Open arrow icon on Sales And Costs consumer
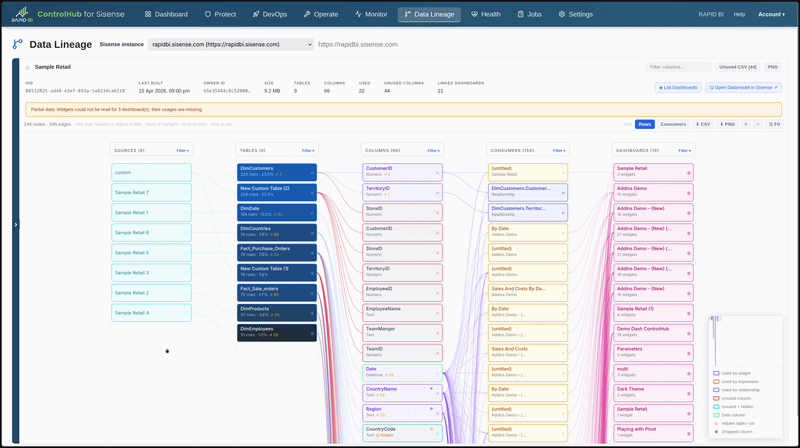 563,354
